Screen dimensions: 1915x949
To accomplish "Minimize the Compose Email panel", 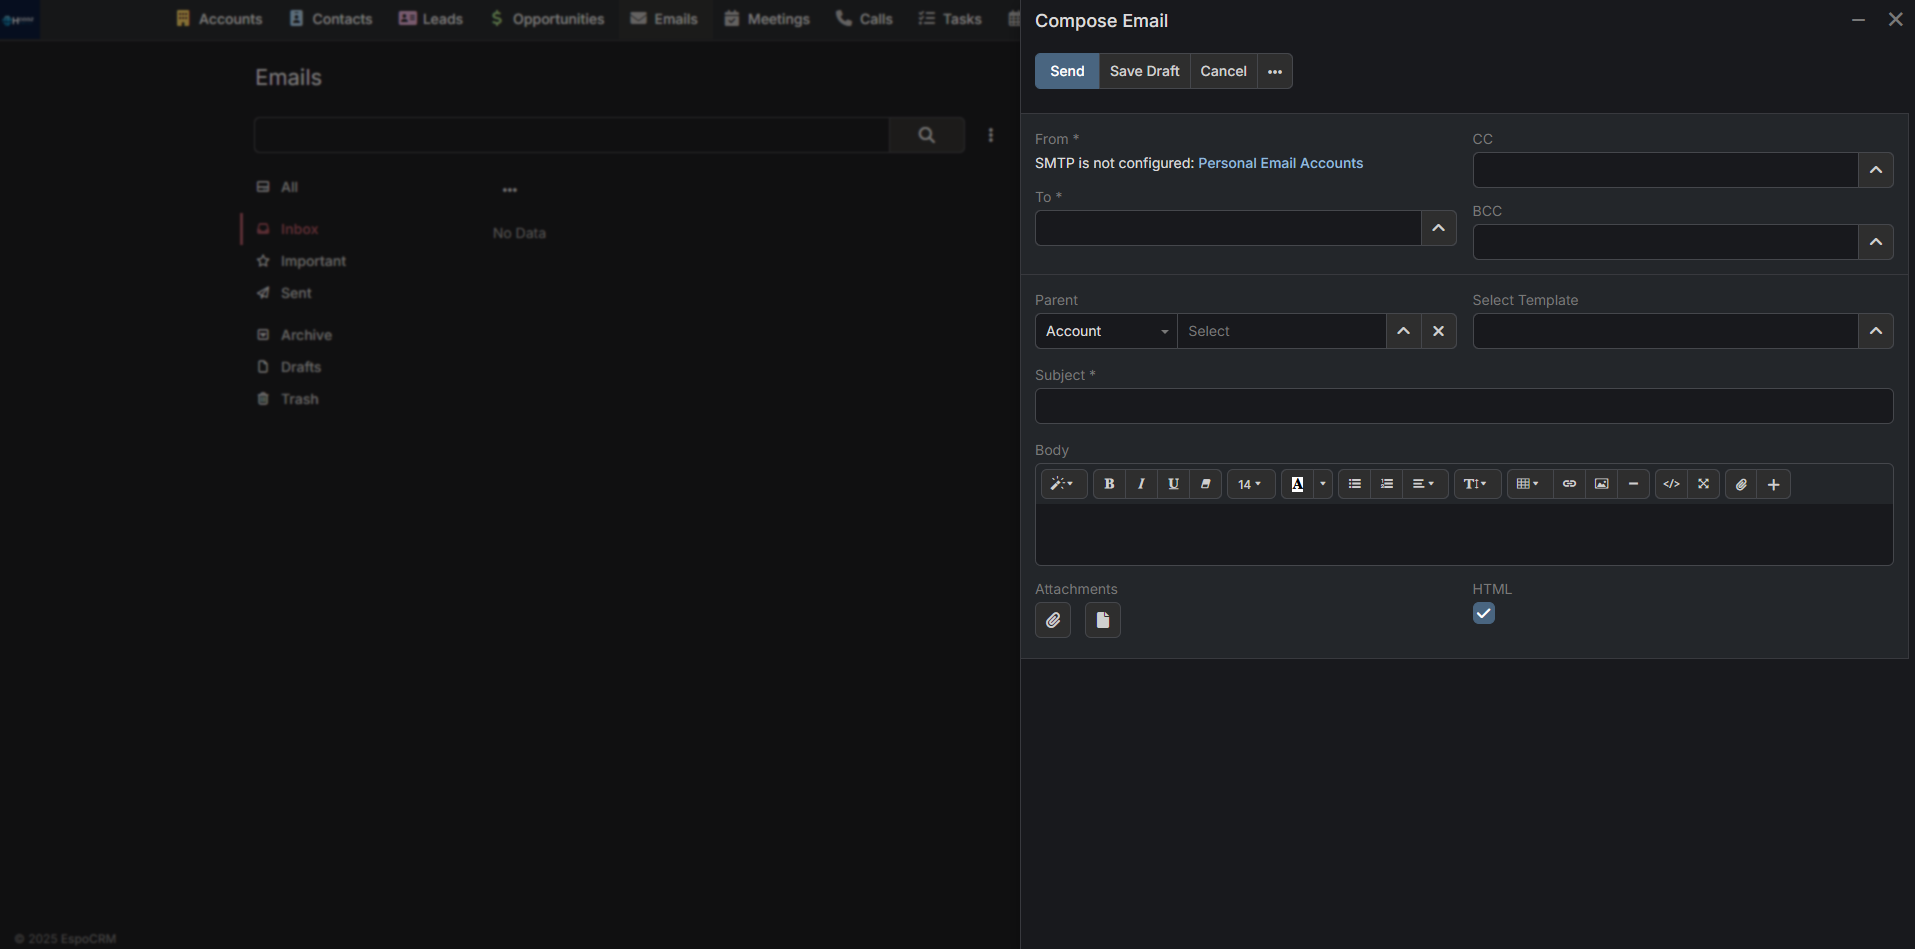I will click(1858, 20).
